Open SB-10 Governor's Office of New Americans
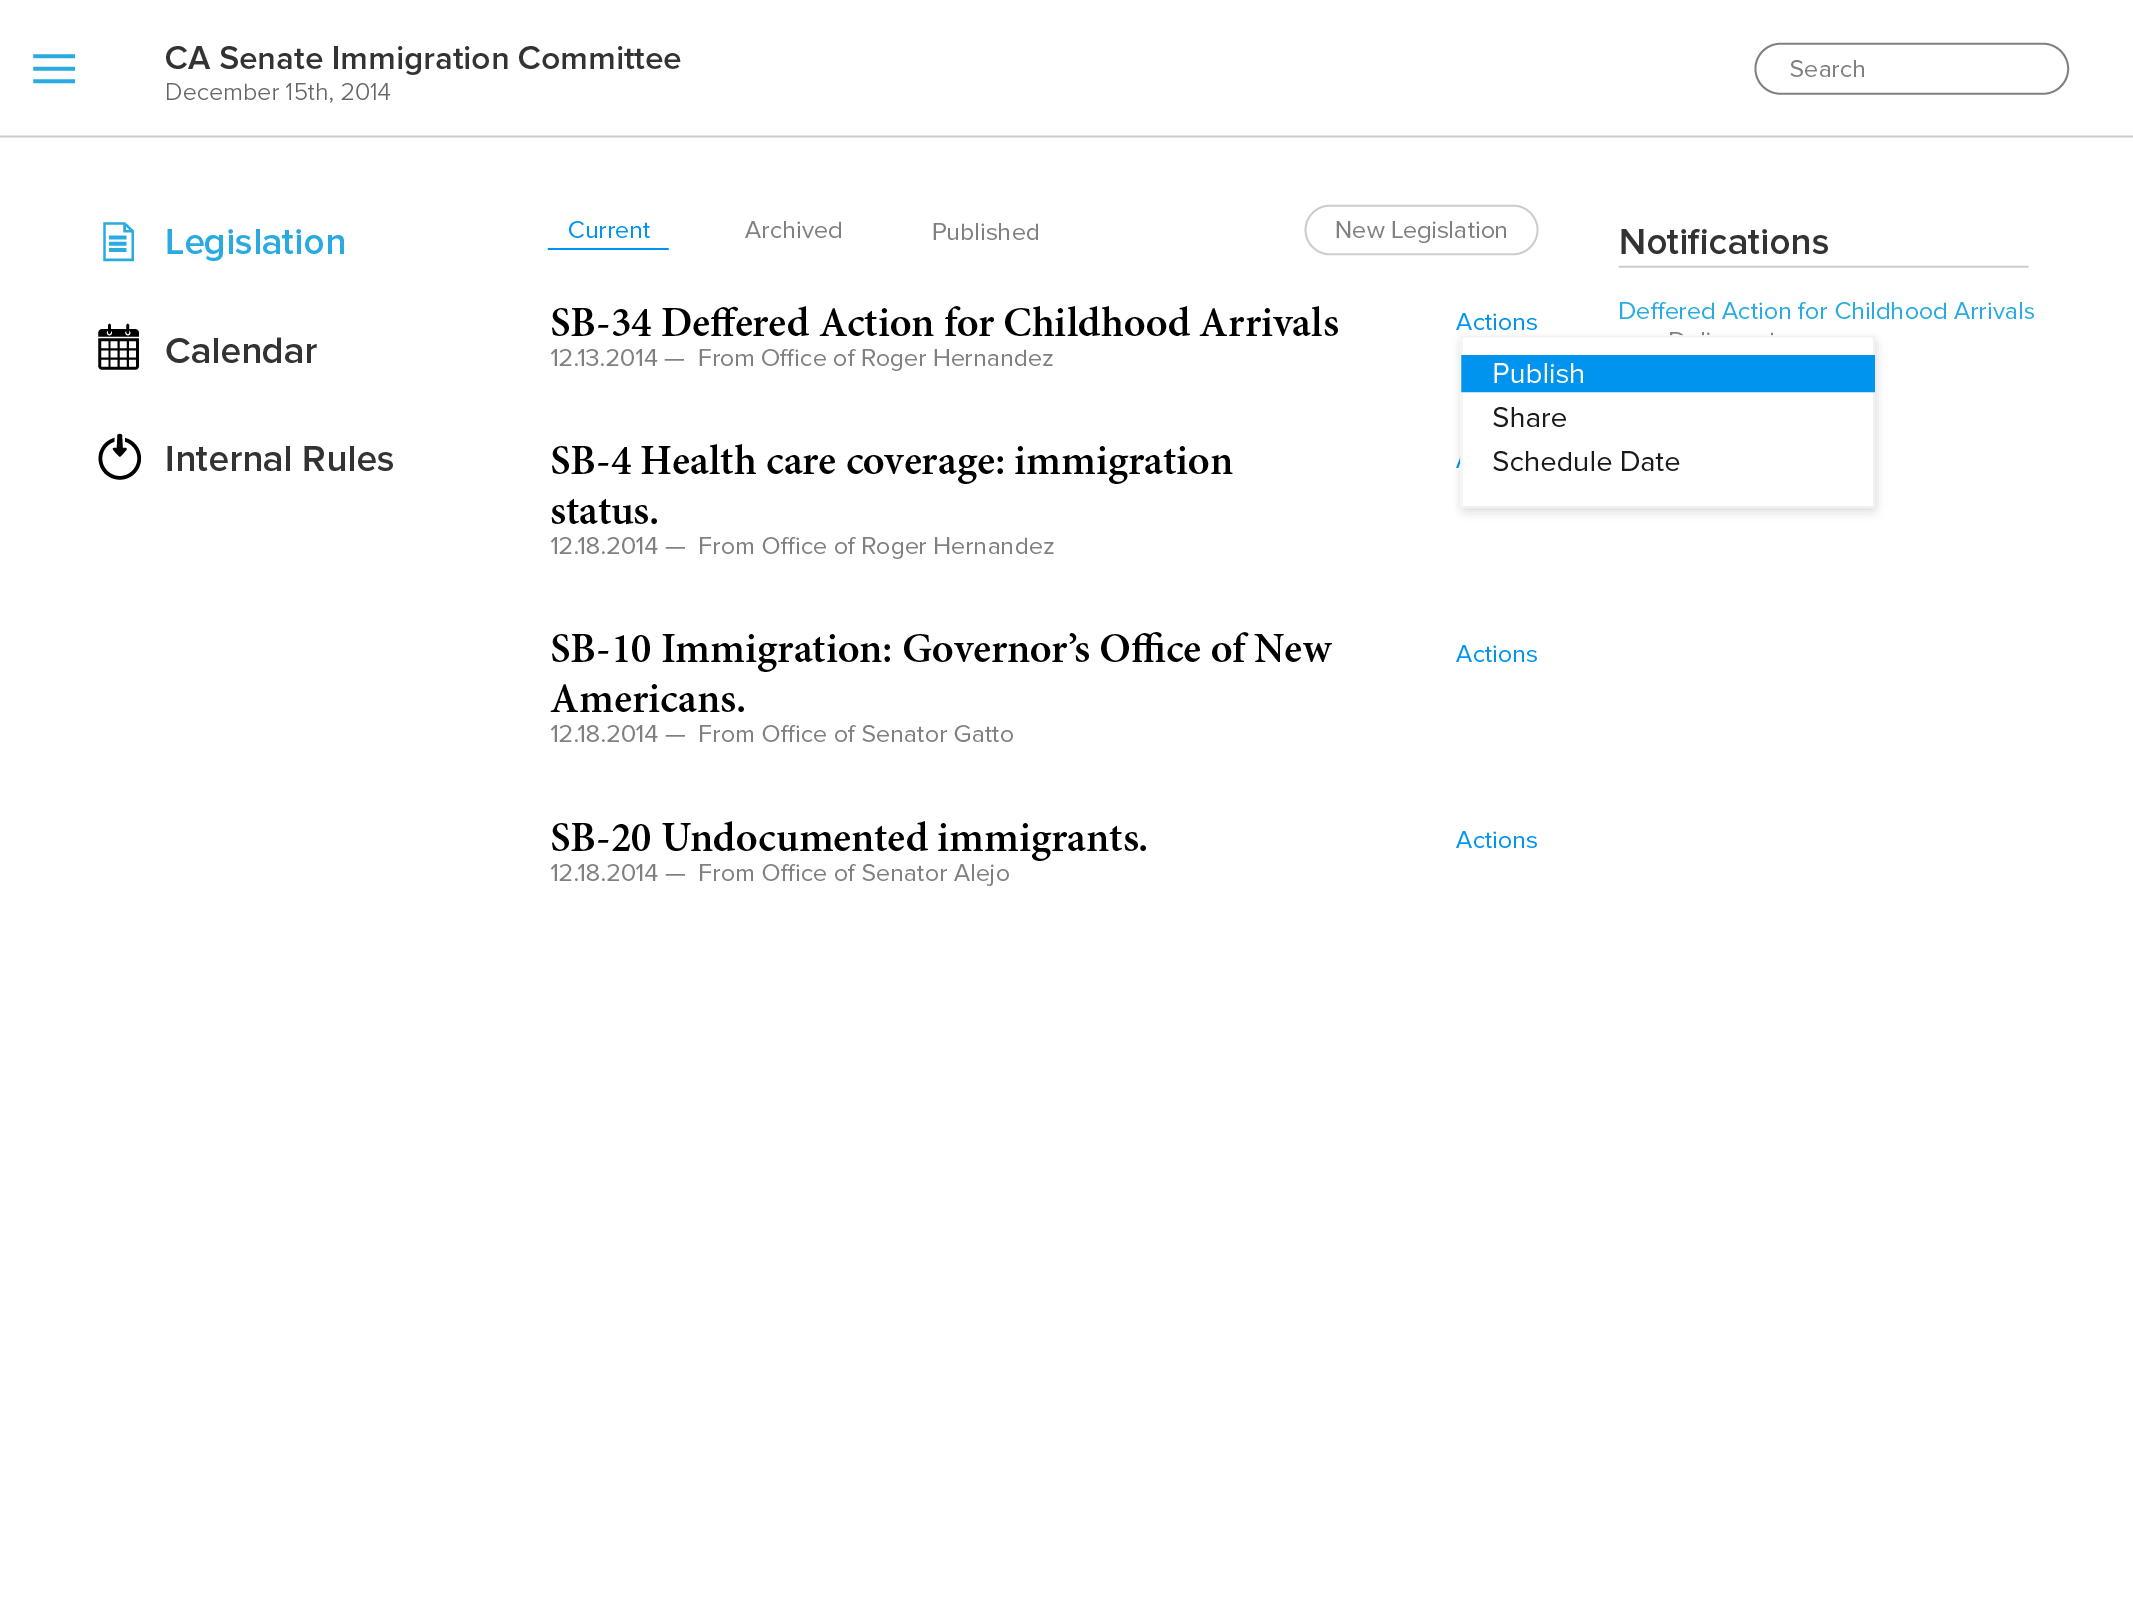 click(x=941, y=673)
